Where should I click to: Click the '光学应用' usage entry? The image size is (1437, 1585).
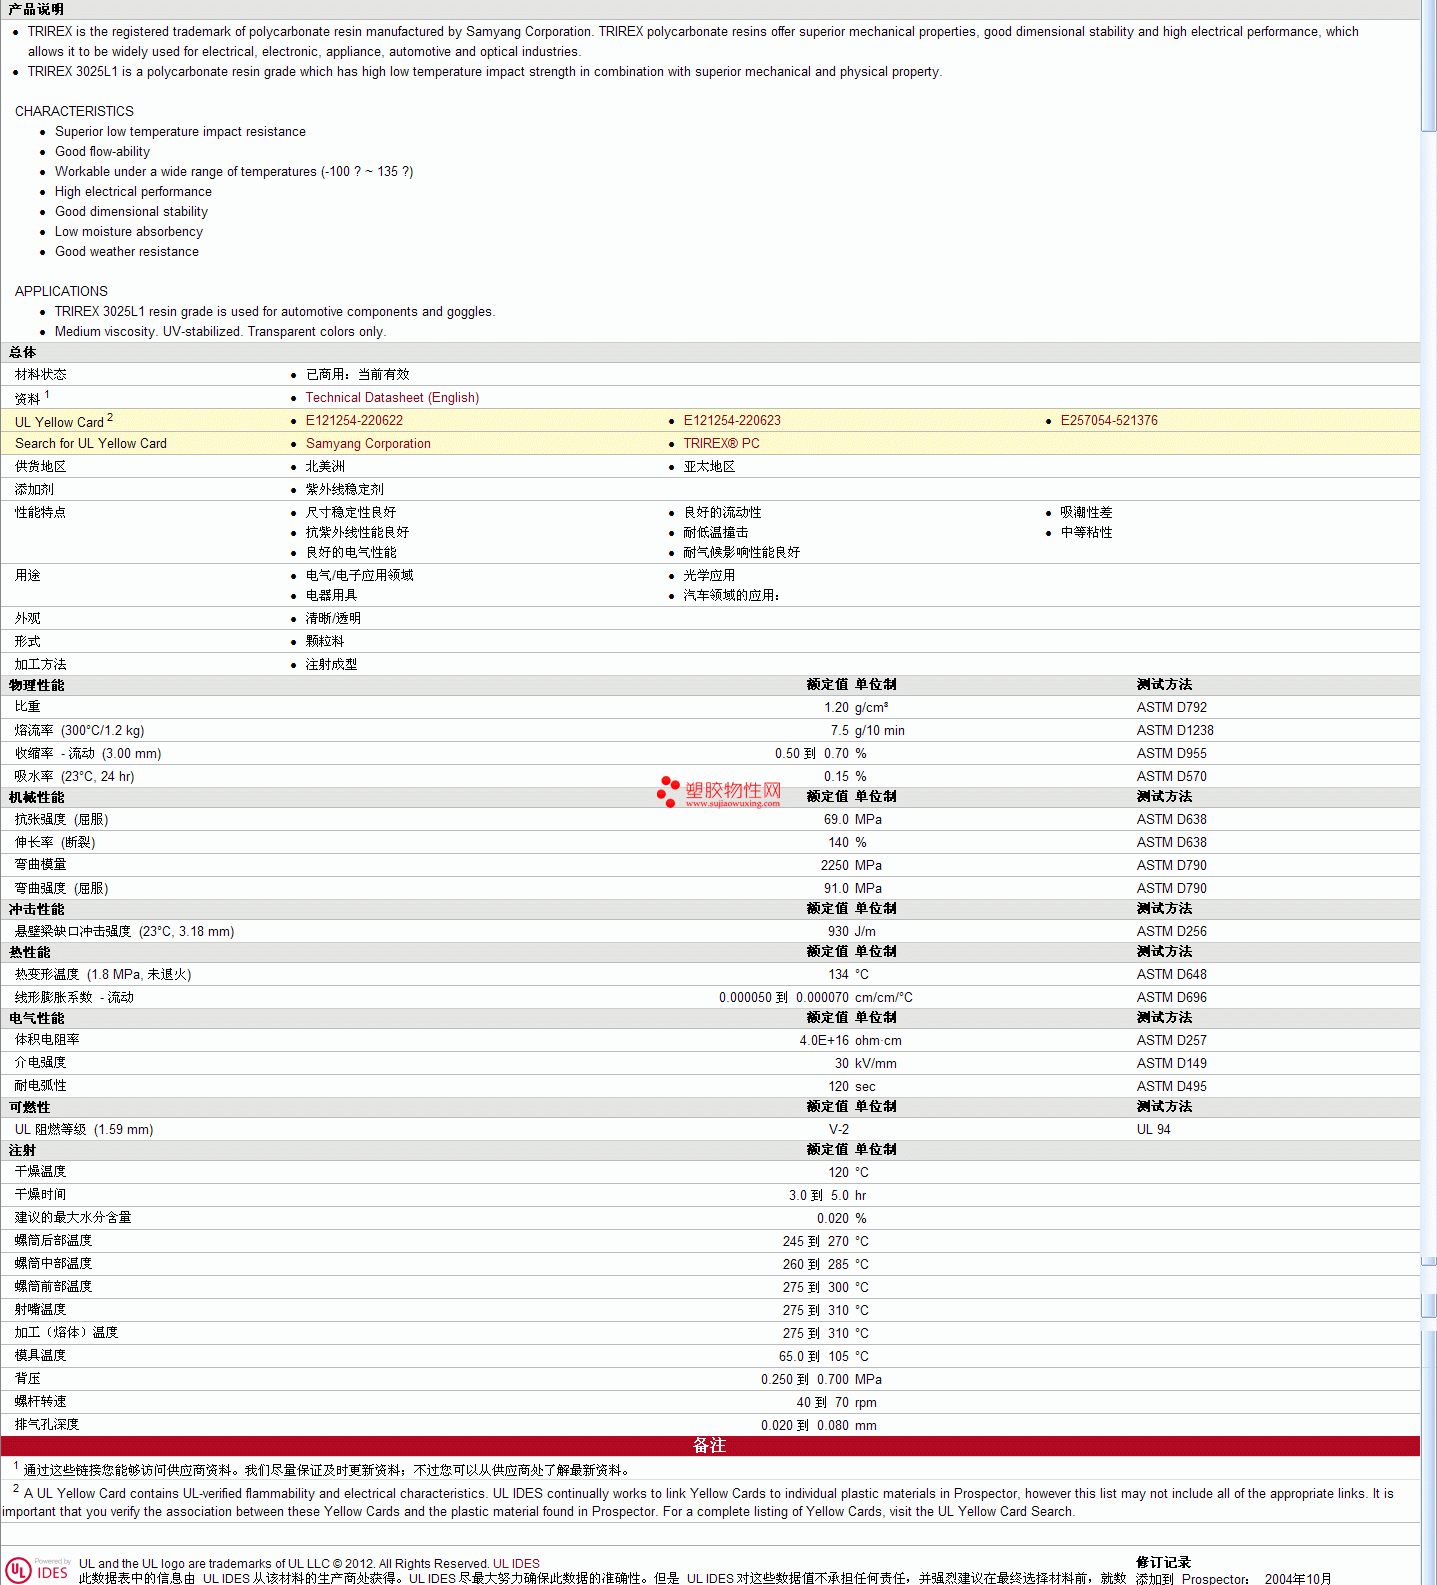point(709,576)
